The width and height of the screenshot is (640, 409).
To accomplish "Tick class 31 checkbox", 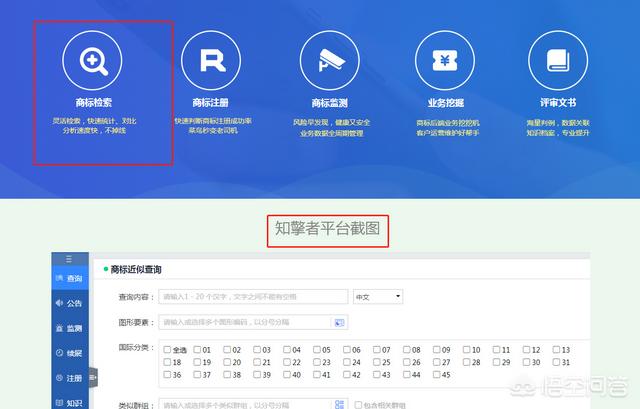I will point(556,362).
